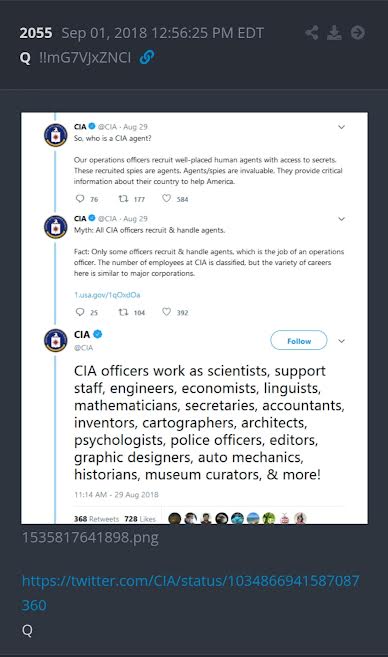Click heart icon showing 392 likes
Screen dimensions: 388x657
tap(166, 311)
